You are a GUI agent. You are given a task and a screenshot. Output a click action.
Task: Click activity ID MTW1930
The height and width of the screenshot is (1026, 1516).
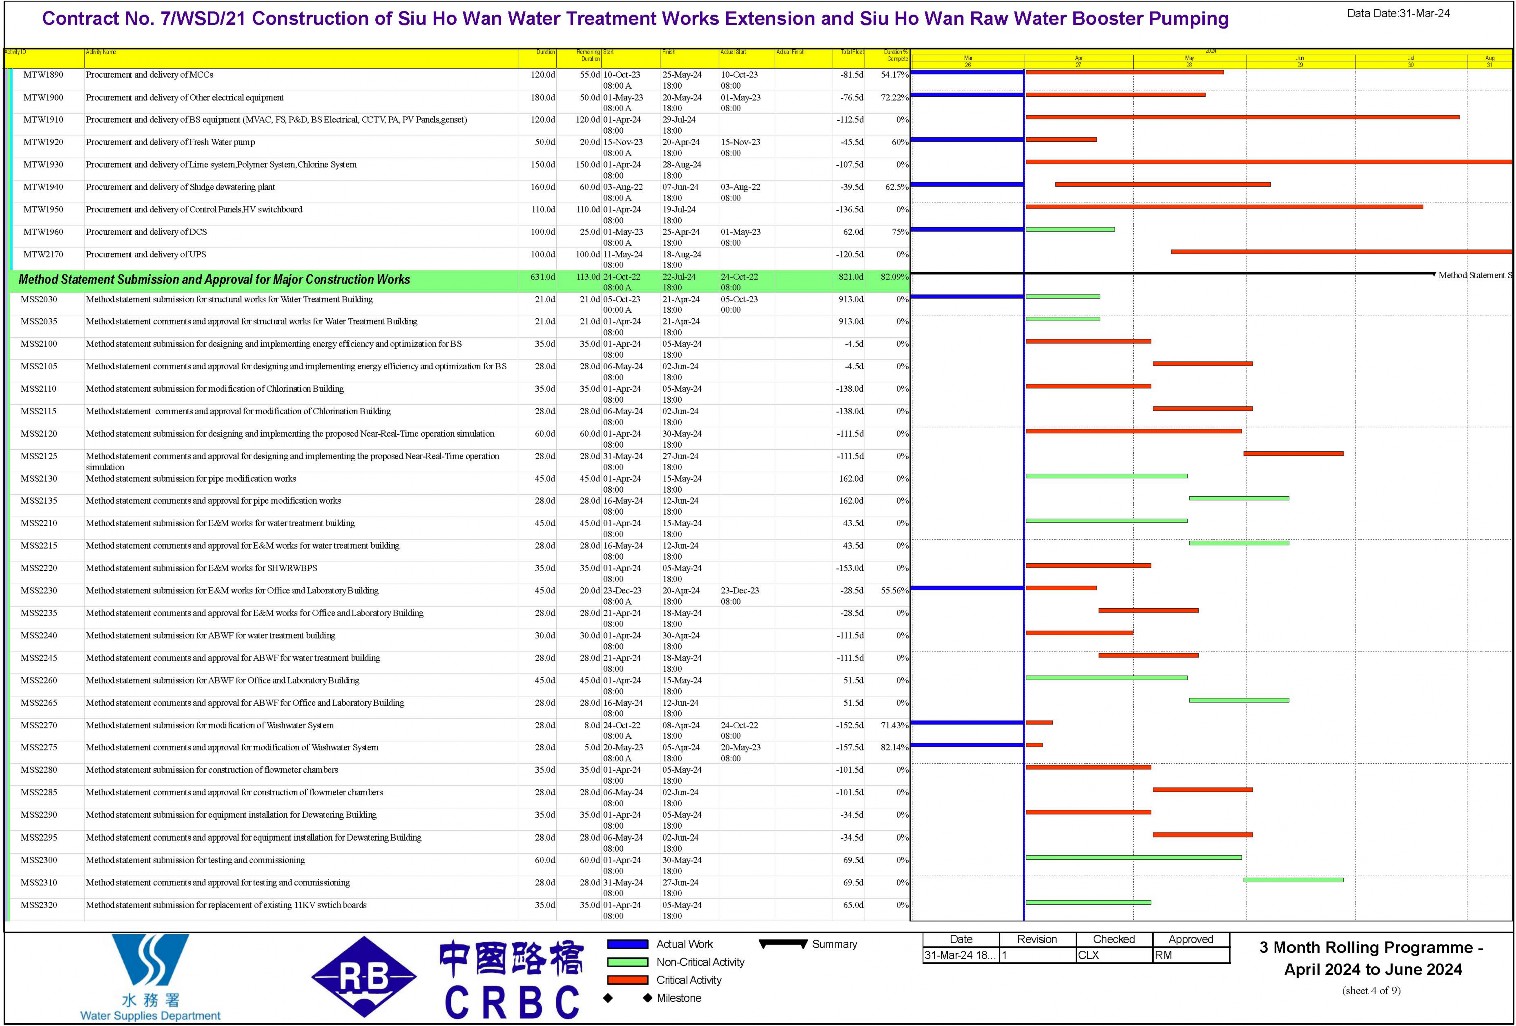pyautogui.click(x=43, y=165)
